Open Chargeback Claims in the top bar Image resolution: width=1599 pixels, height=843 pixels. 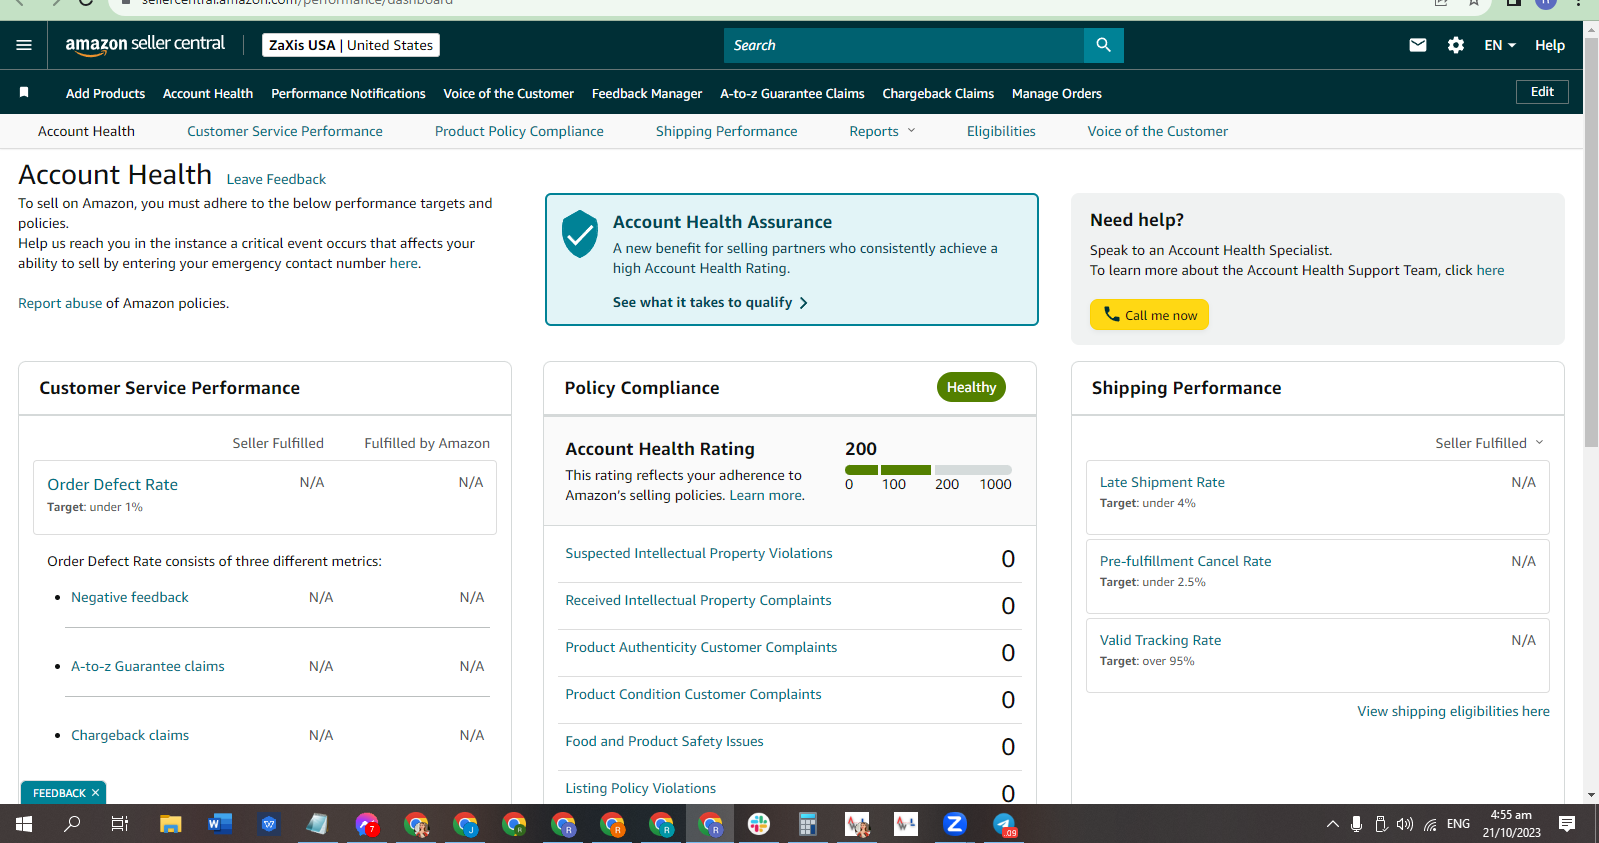click(938, 93)
